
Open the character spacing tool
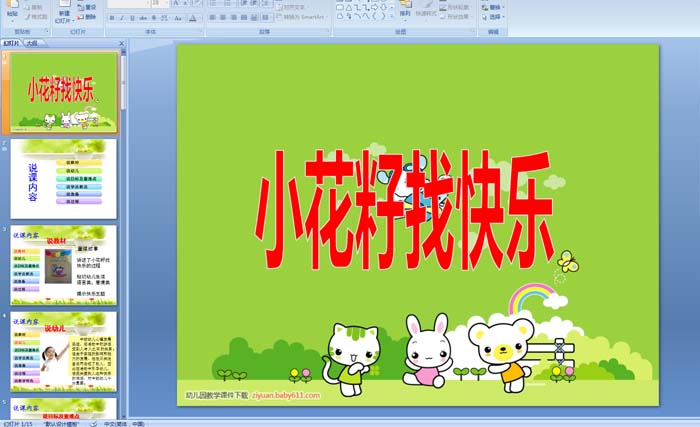click(164, 18)
